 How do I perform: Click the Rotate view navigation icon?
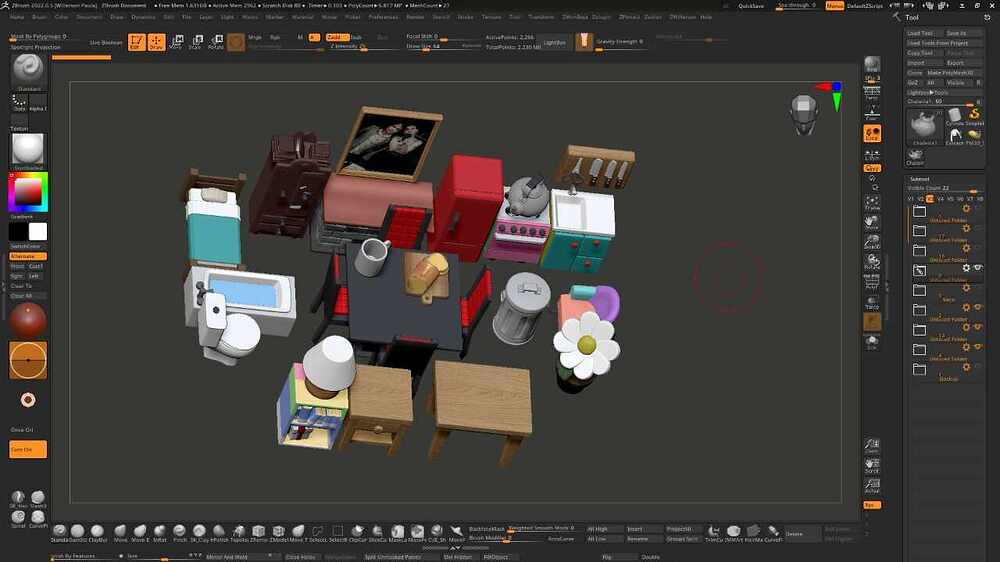tap(872, 262)
